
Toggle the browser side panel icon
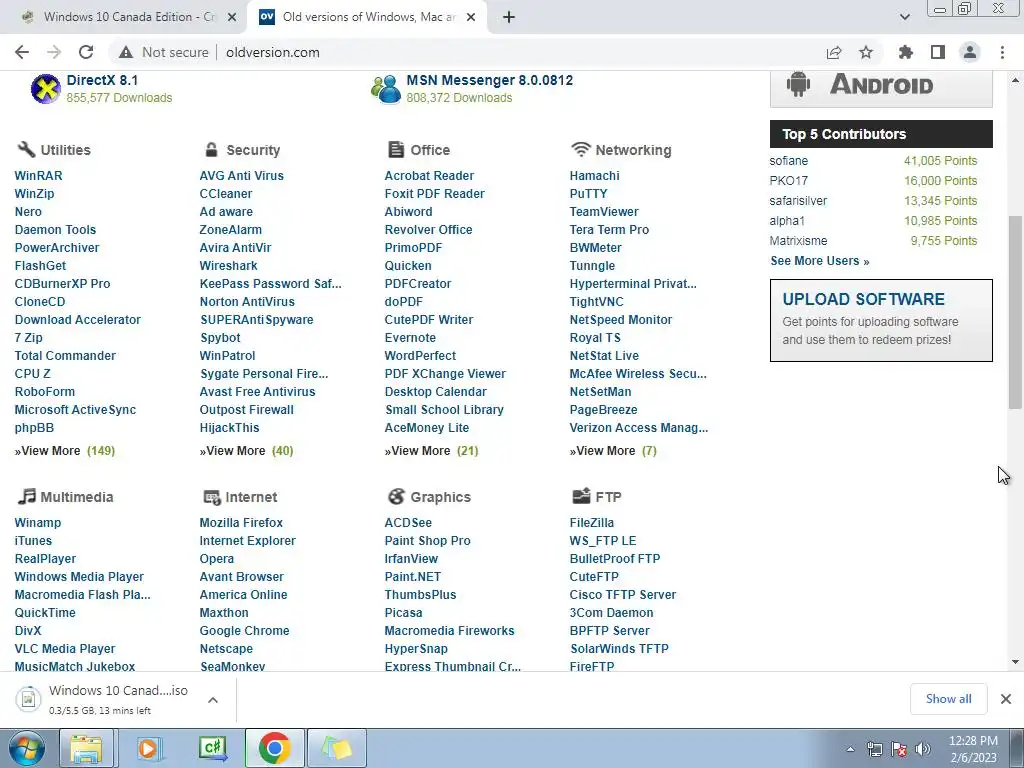[938, 52]
